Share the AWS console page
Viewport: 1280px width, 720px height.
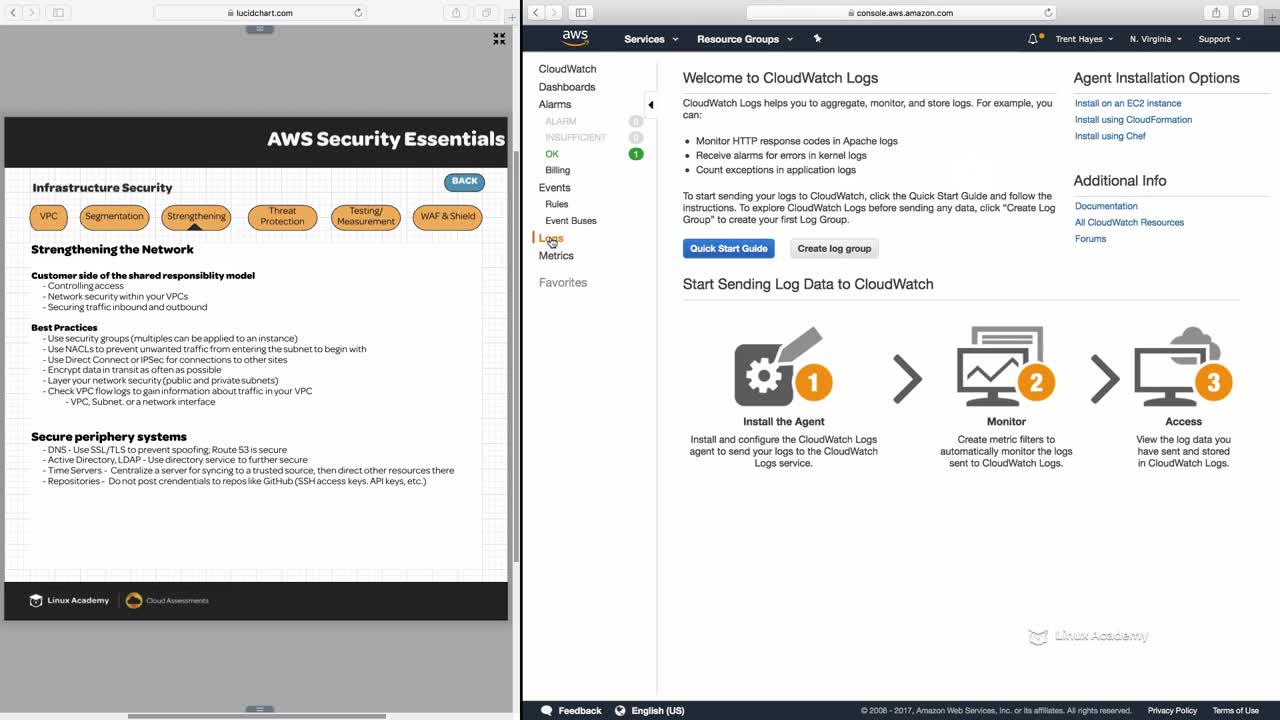1216,13
